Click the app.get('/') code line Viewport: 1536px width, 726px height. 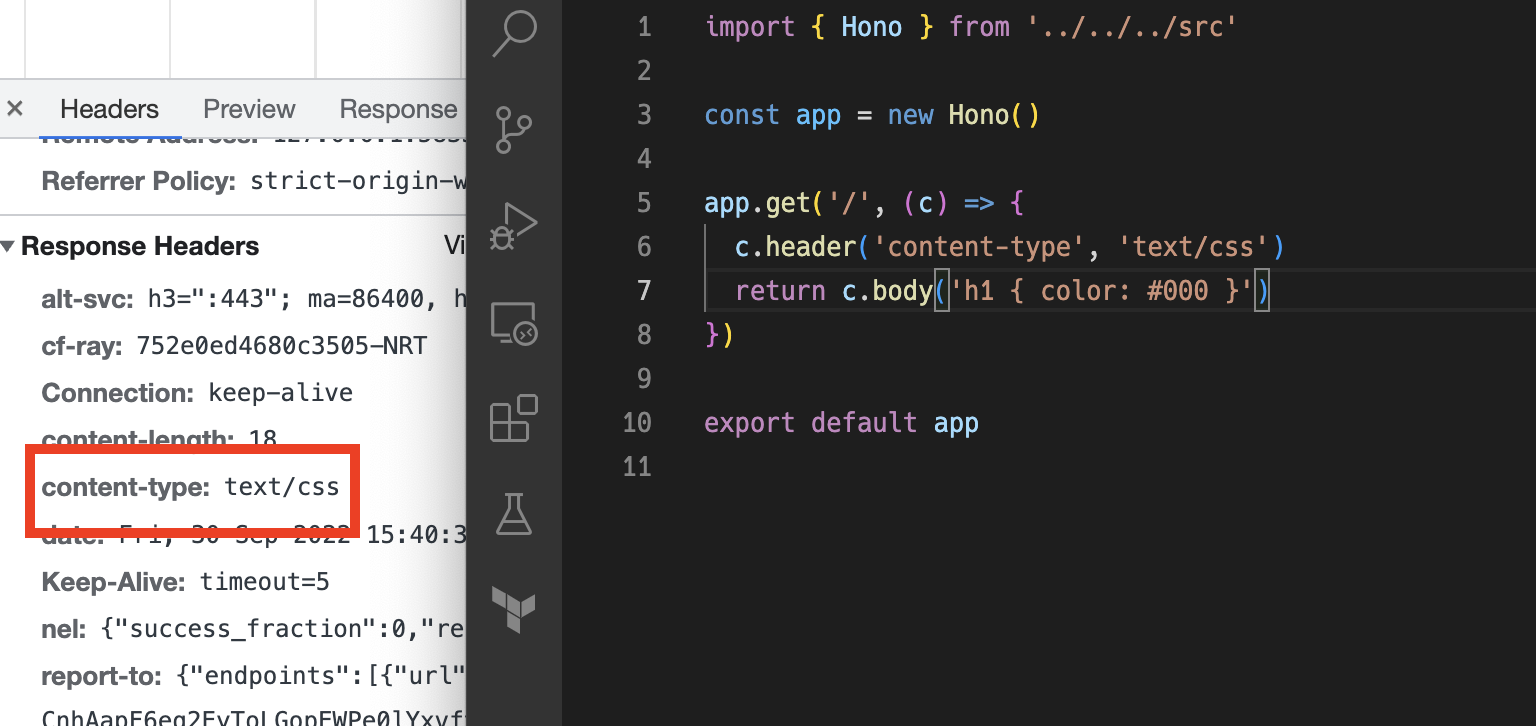865,203
